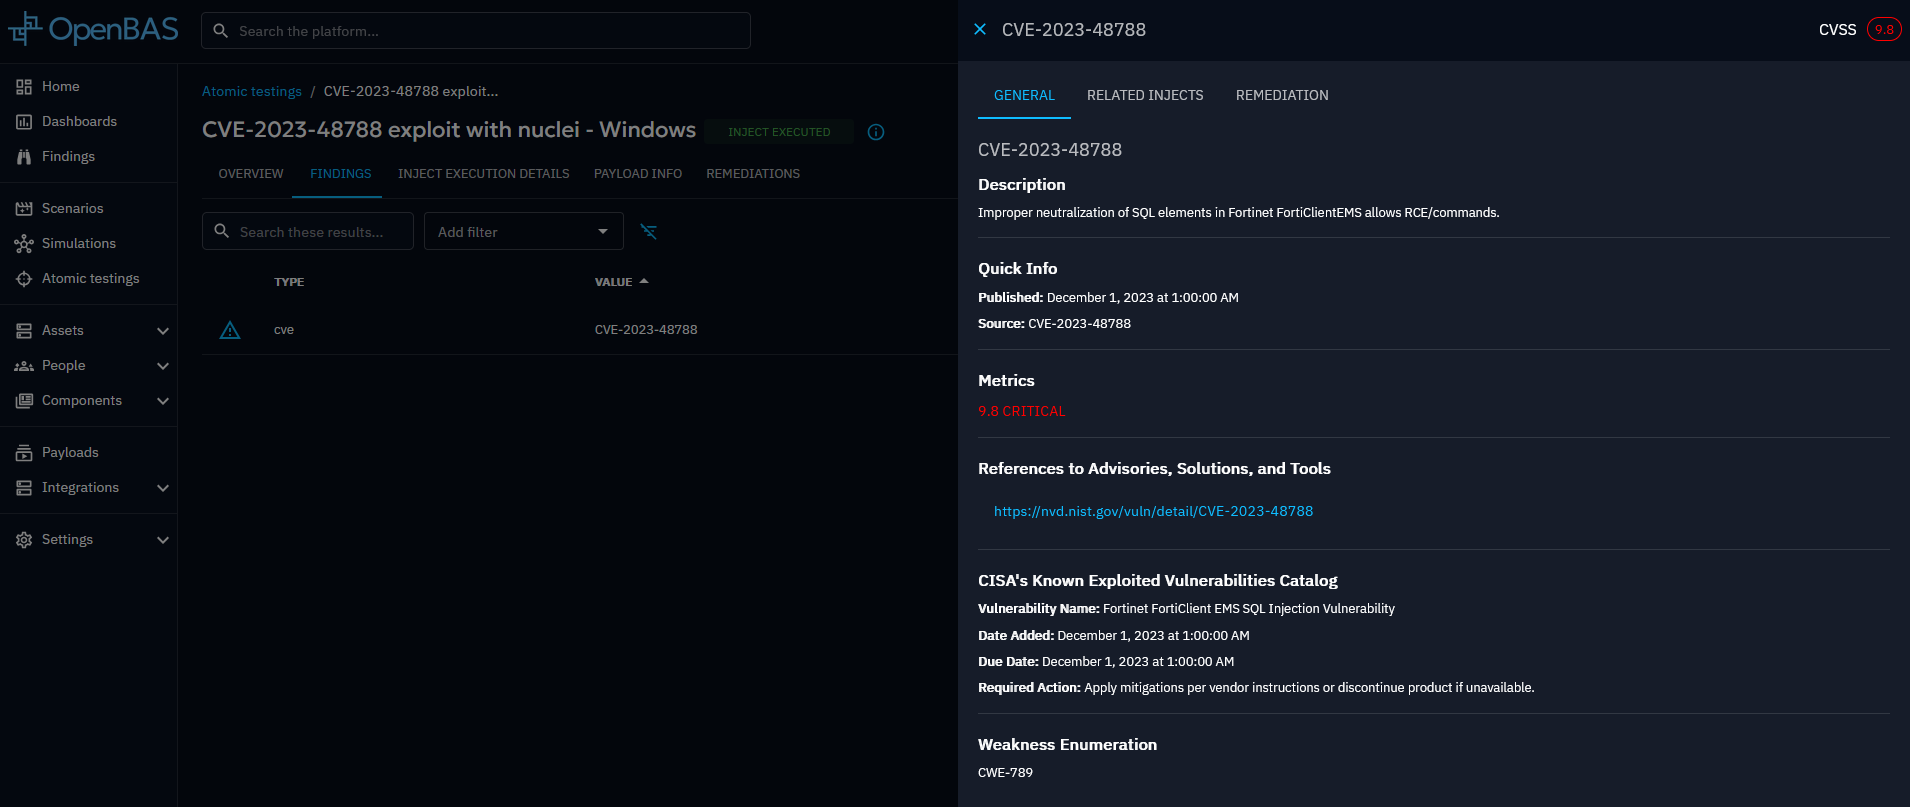The height and width of the screenshot is (807, 1910).
Task: Click the Findings binoculars icon in sidebar
Action: point(24,157)
